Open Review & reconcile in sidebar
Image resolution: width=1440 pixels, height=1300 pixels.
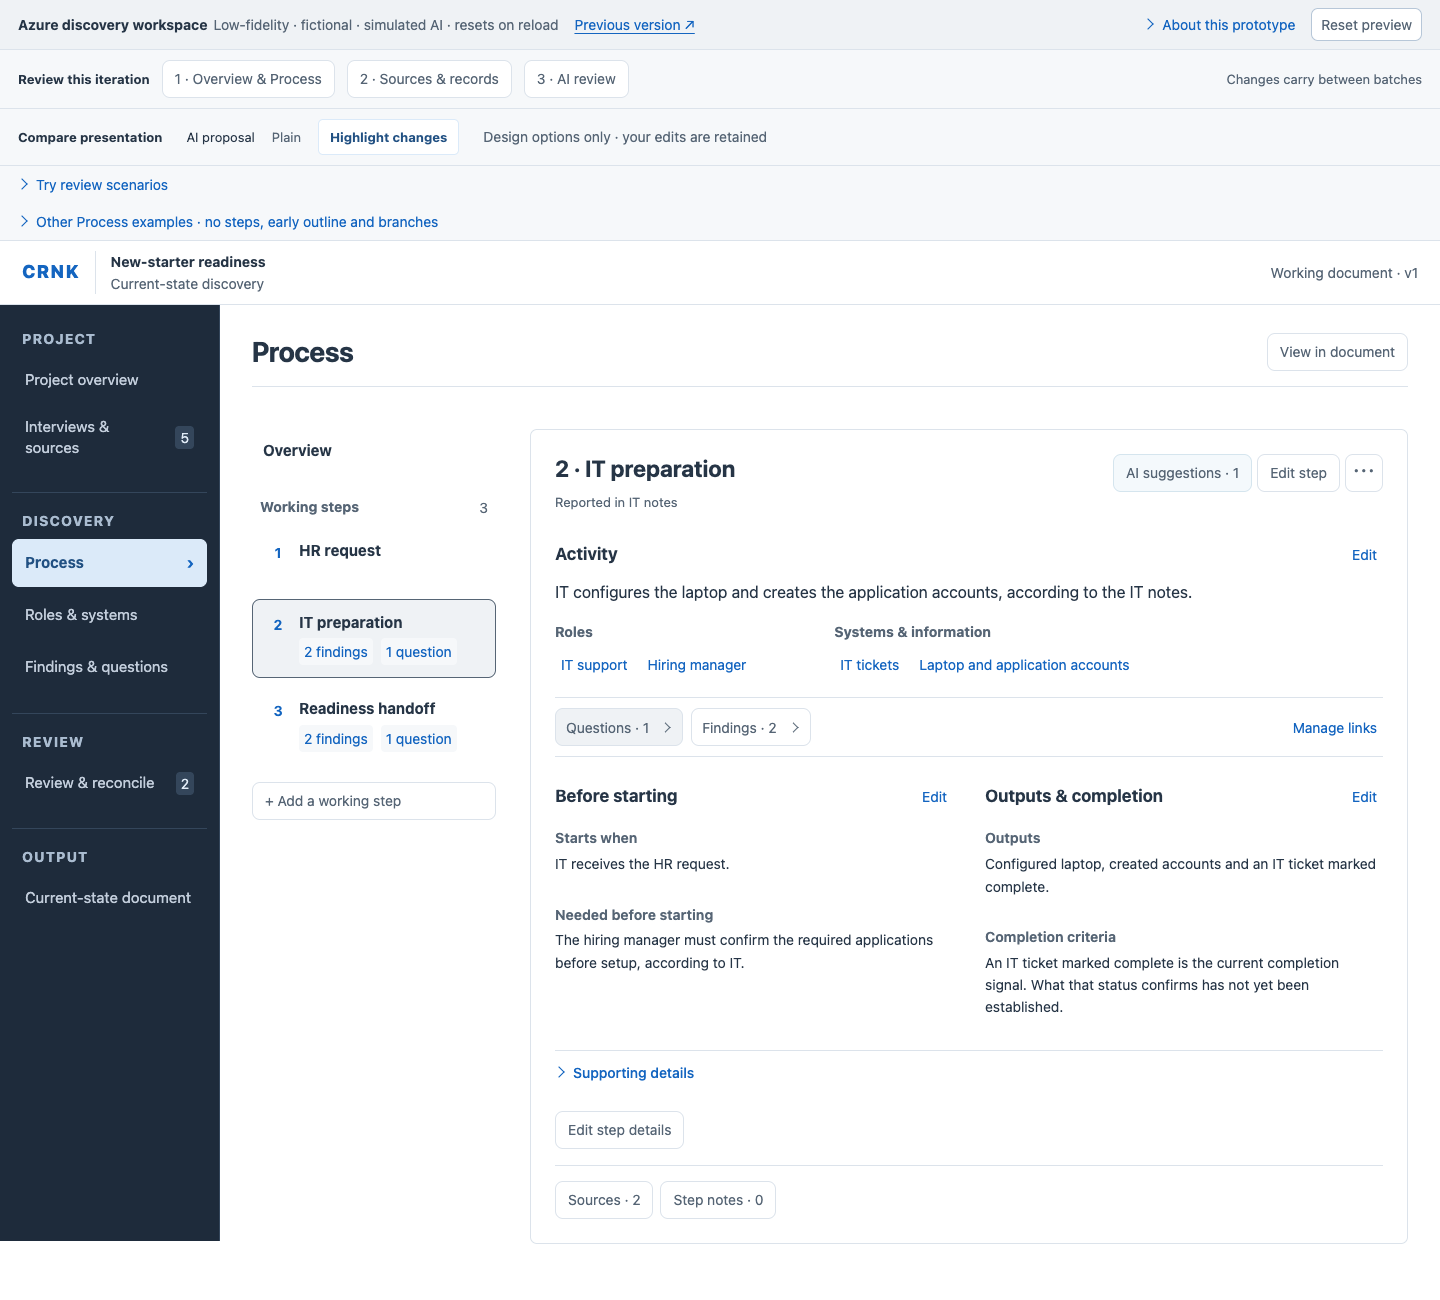[x=109, y=783]
